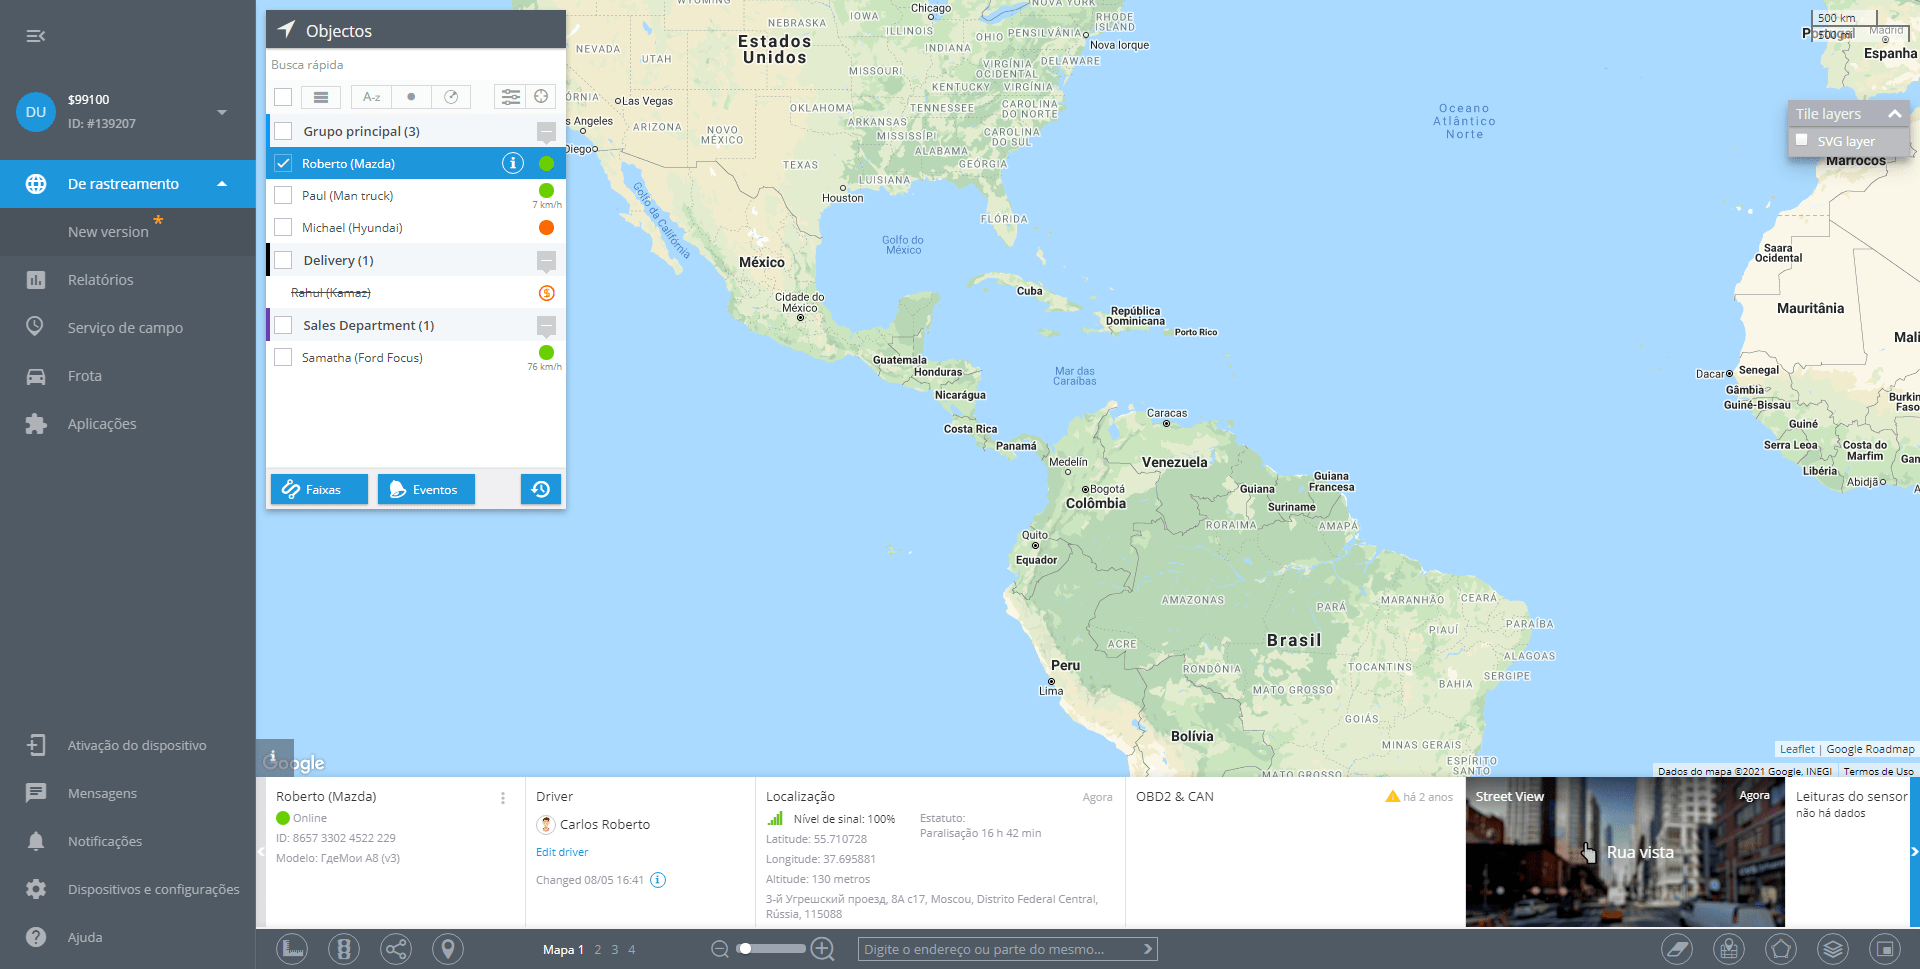Viewport: 1920px width, 969px height.
Task: Click the history clock button
Action: point(541,489)
